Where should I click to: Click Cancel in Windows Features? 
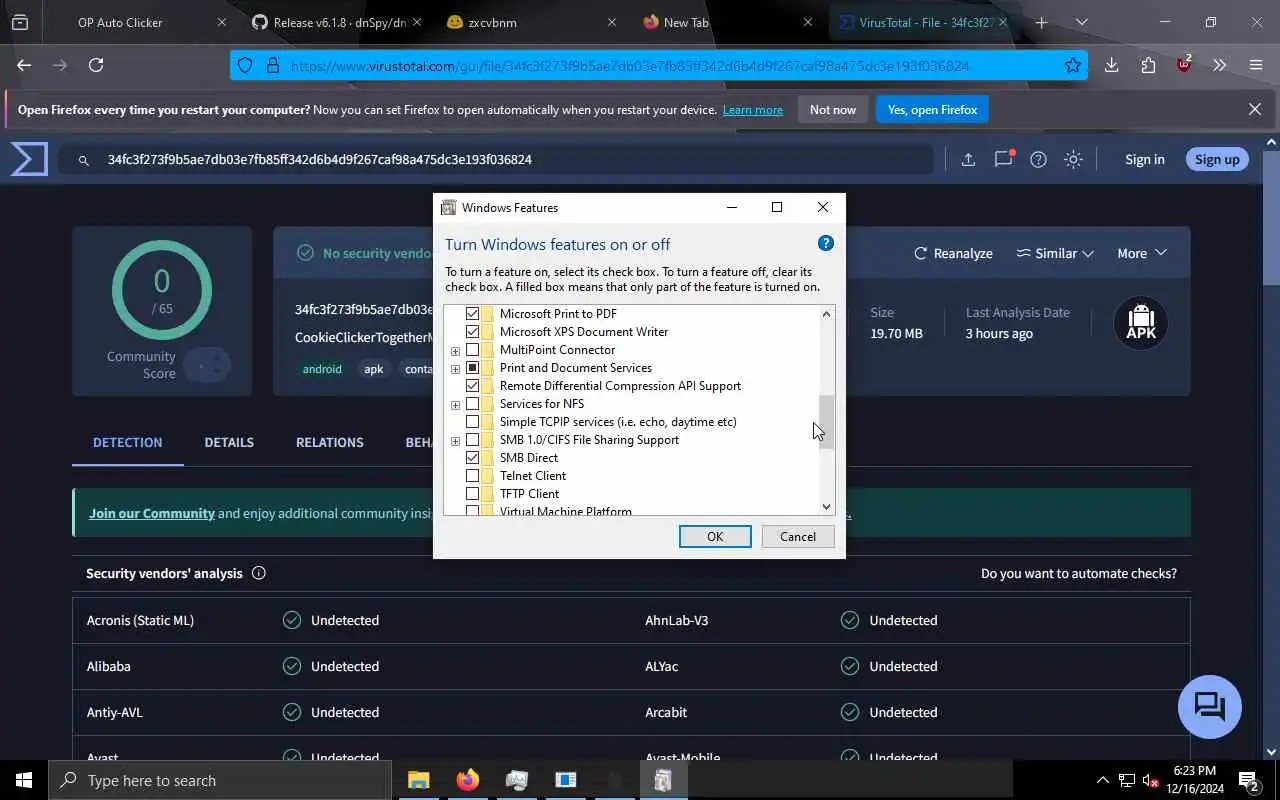[798, 537]
